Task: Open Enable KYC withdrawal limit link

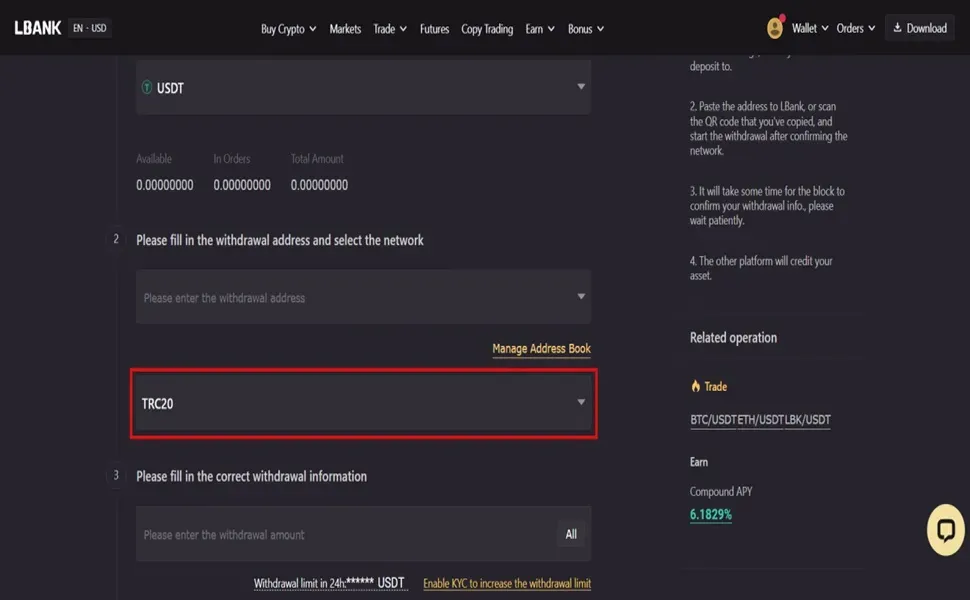Action: pyautogui.click(x=507, y=583)
